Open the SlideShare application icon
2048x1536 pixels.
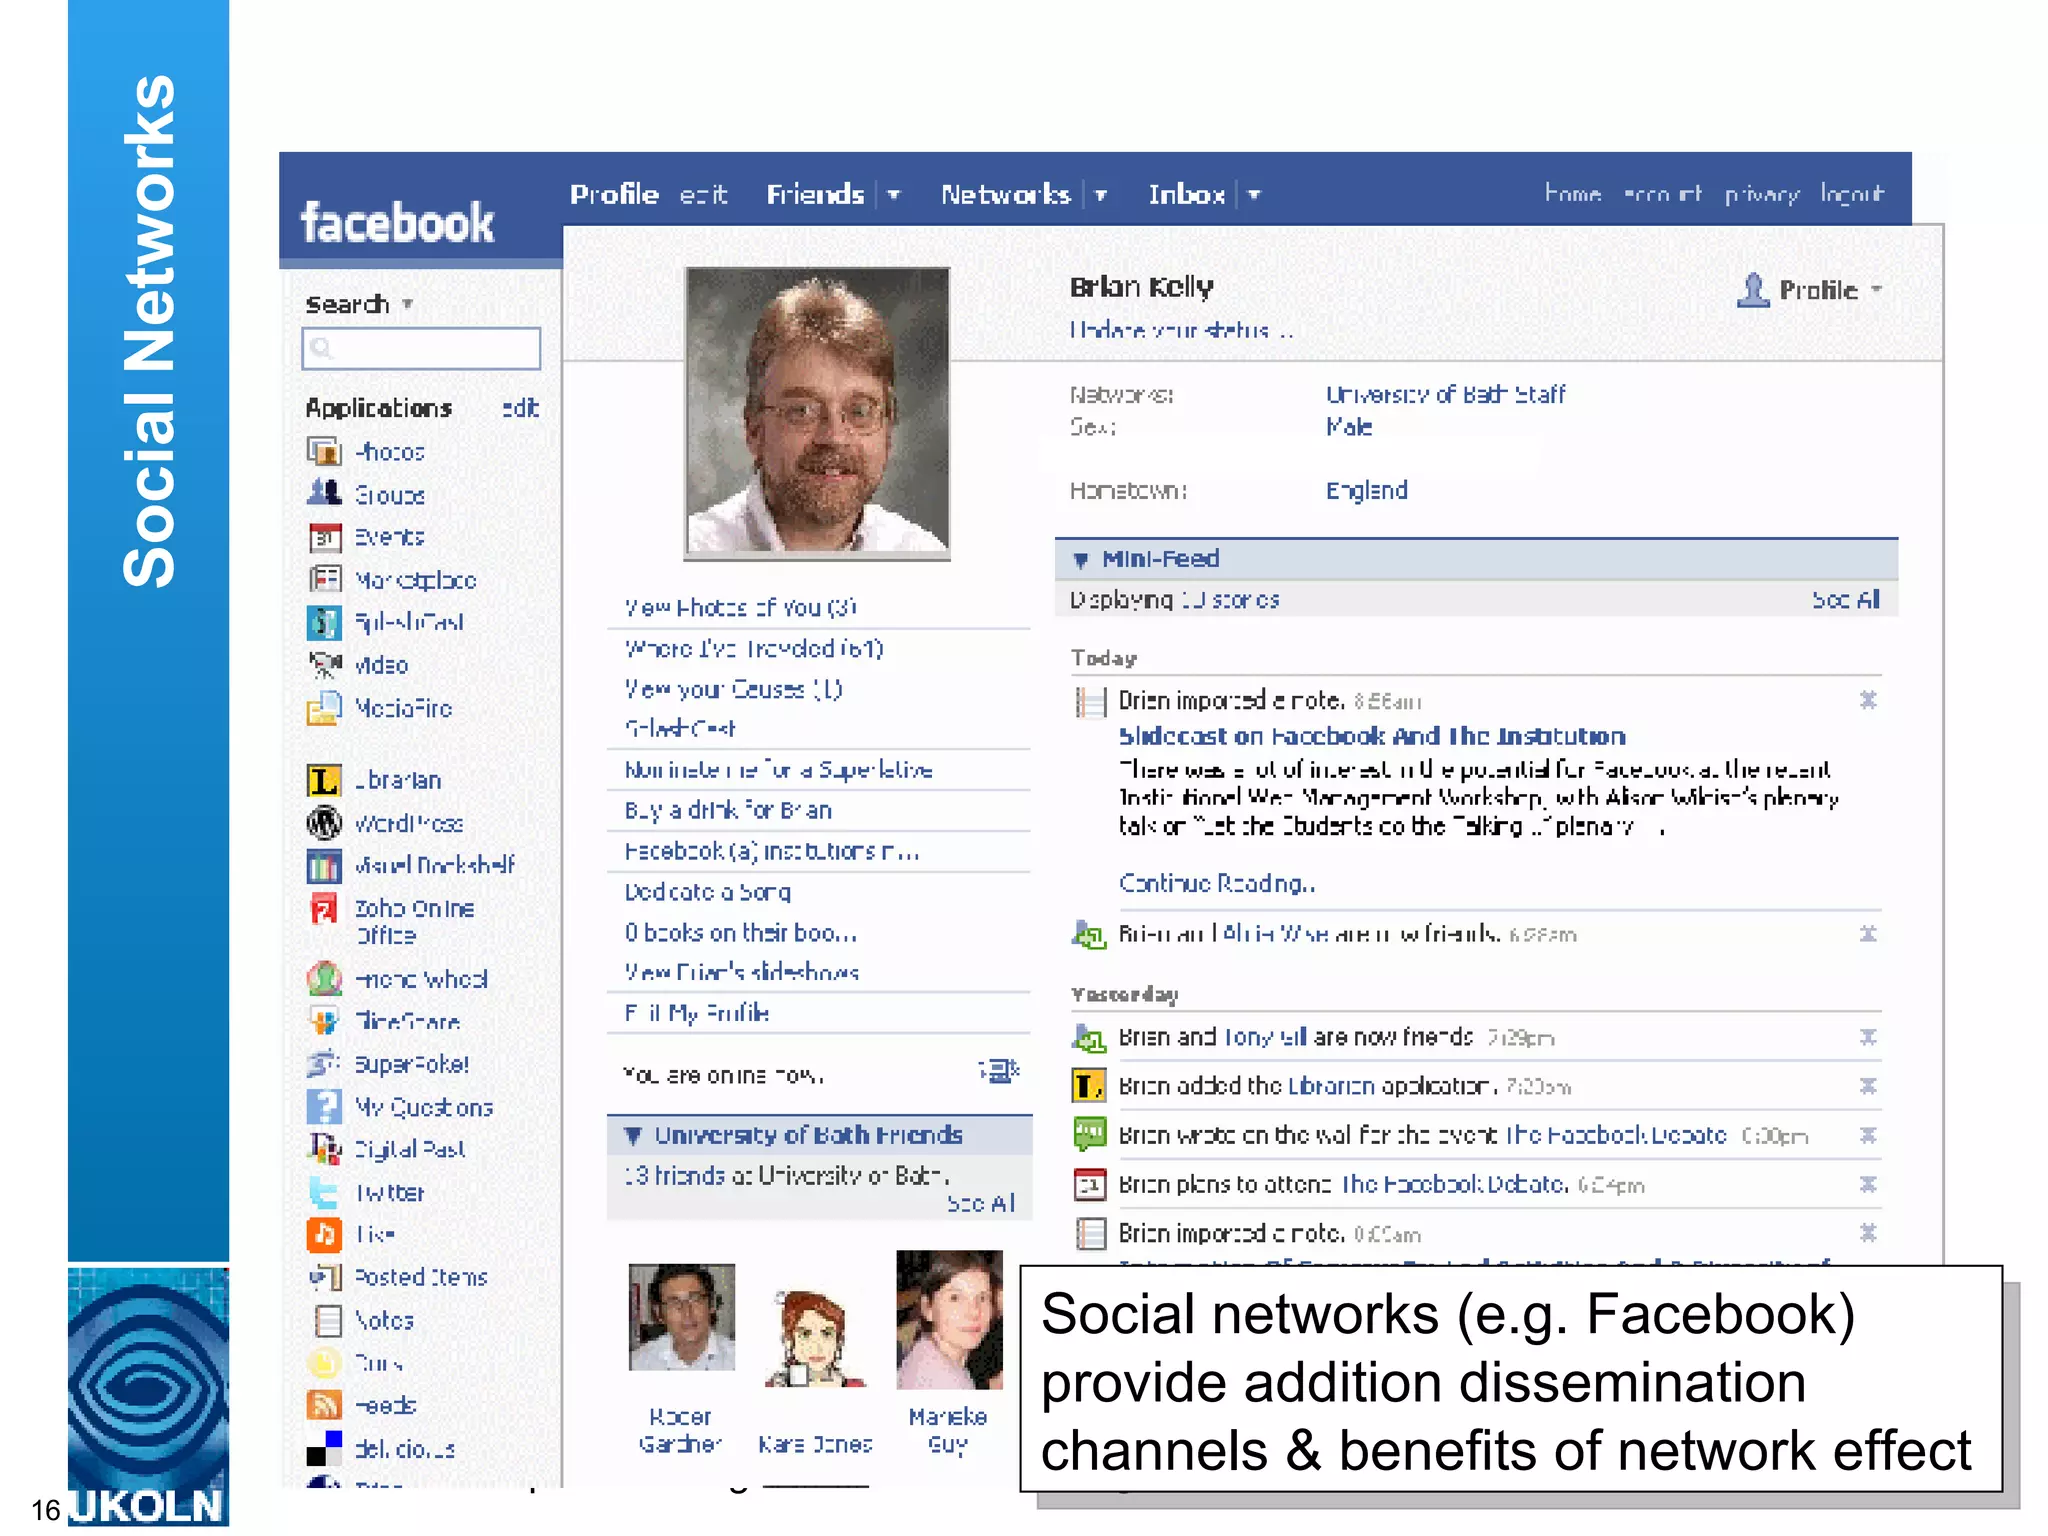click(323, 1021)
